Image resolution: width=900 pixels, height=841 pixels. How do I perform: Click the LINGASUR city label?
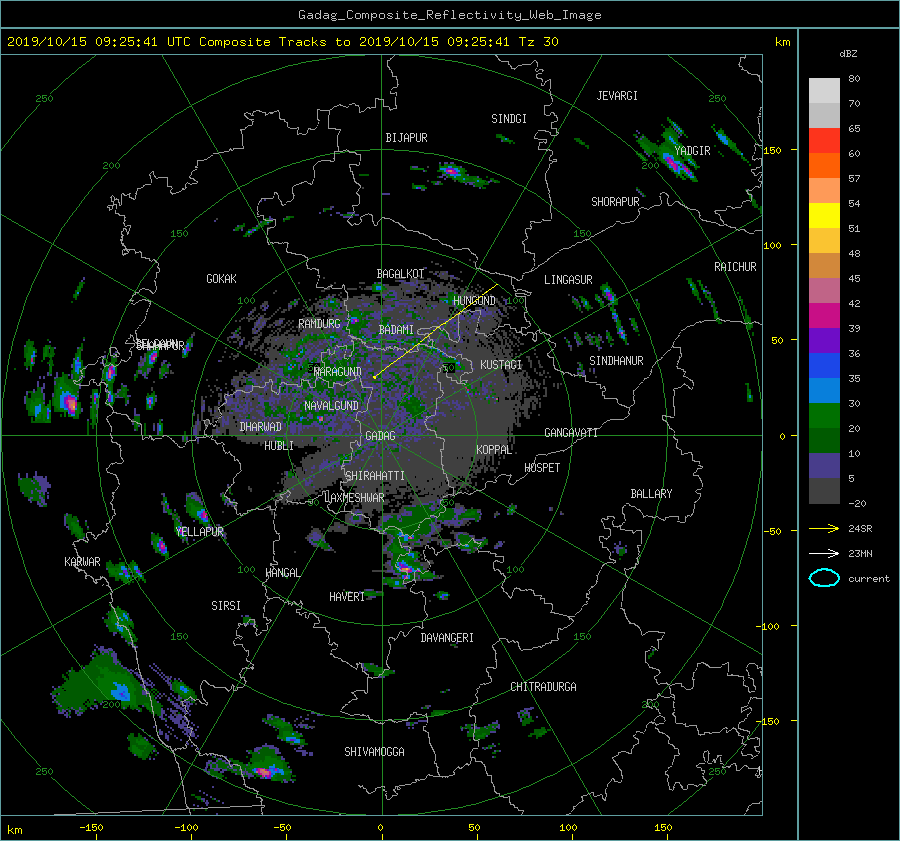(x=568, y=280)
